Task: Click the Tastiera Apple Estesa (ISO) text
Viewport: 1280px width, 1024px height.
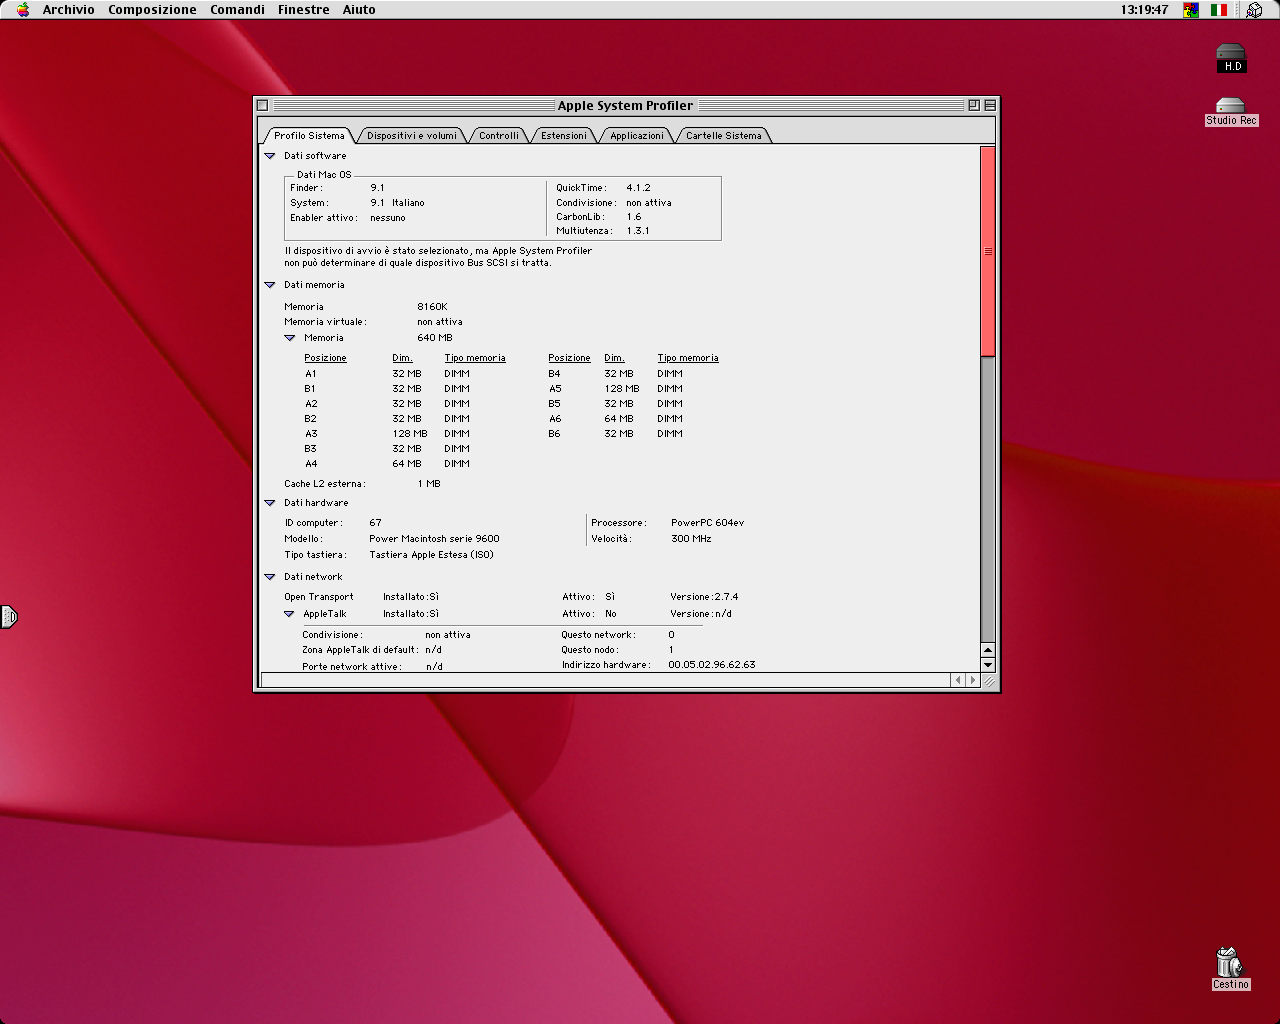Action: [431, 555]
